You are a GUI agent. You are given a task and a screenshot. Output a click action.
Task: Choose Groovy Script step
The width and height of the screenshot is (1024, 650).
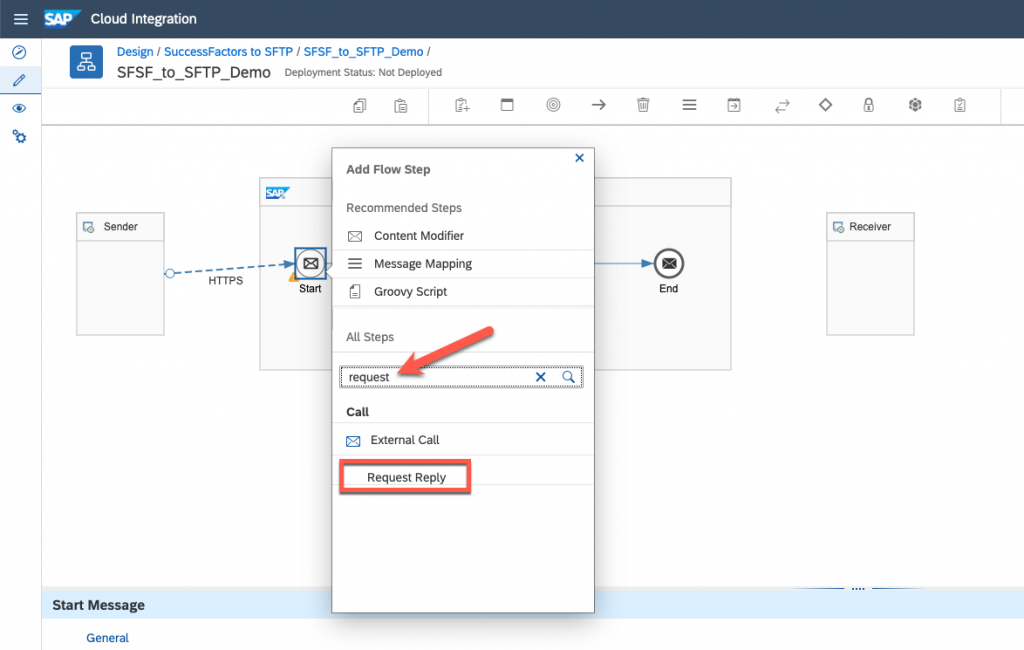462,292
